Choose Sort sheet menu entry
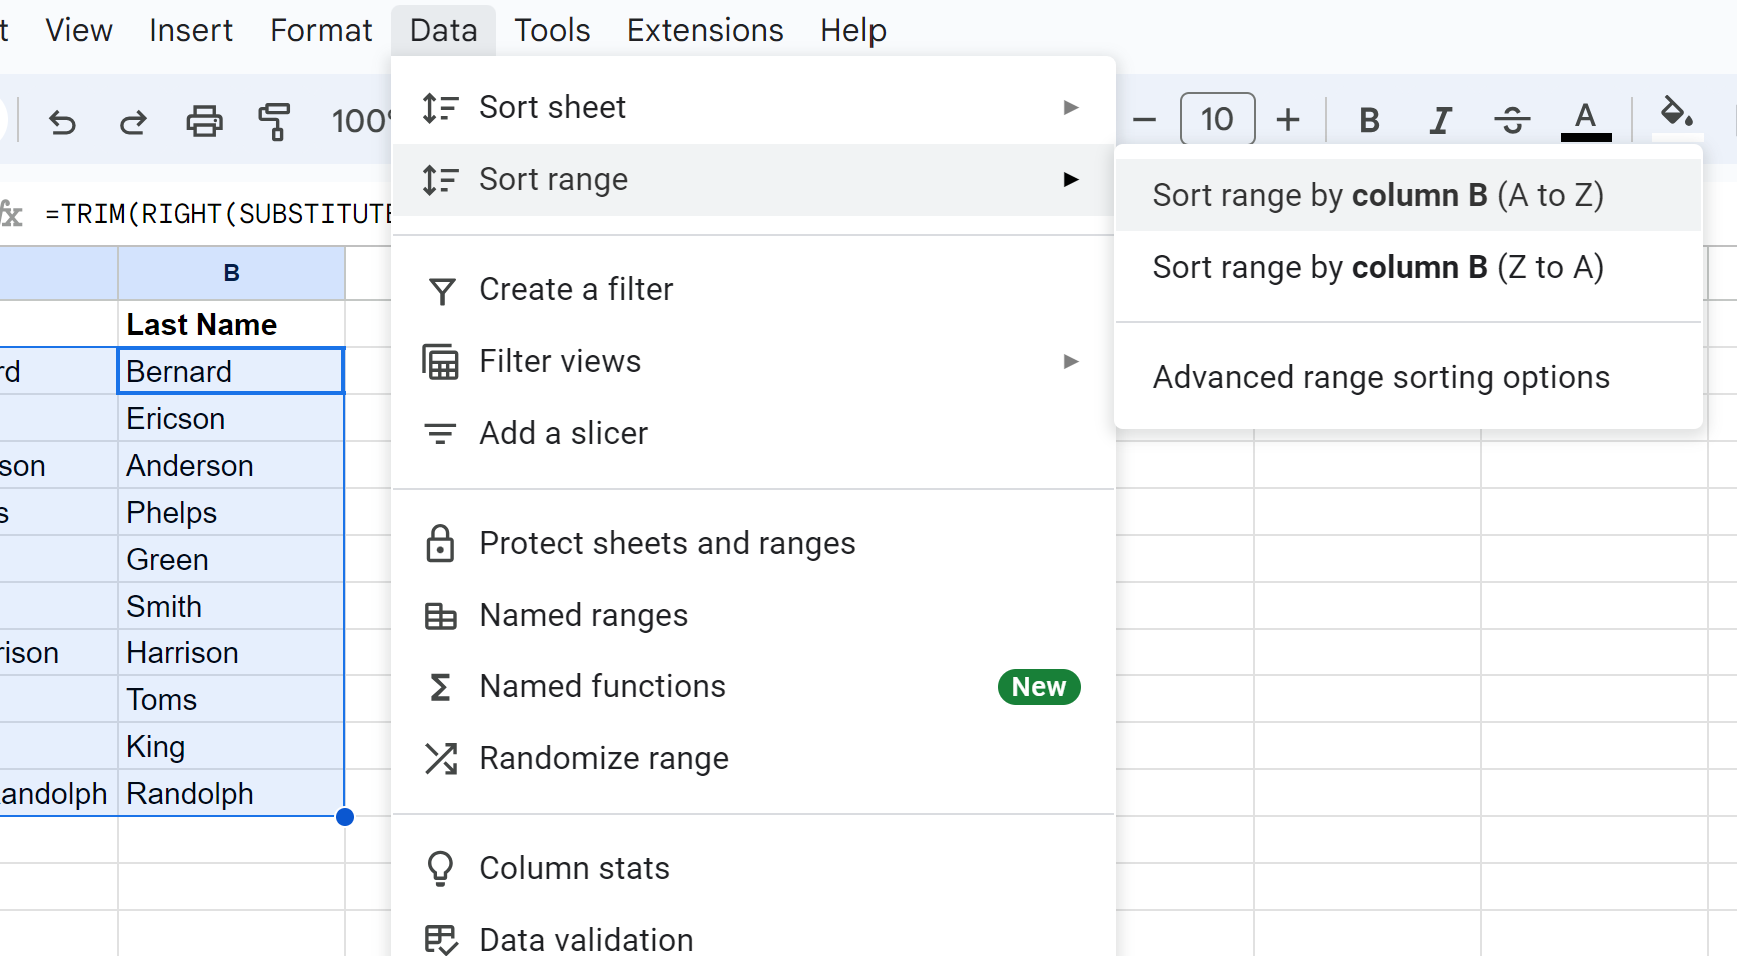1737x956 pixels. pos(754,107)
